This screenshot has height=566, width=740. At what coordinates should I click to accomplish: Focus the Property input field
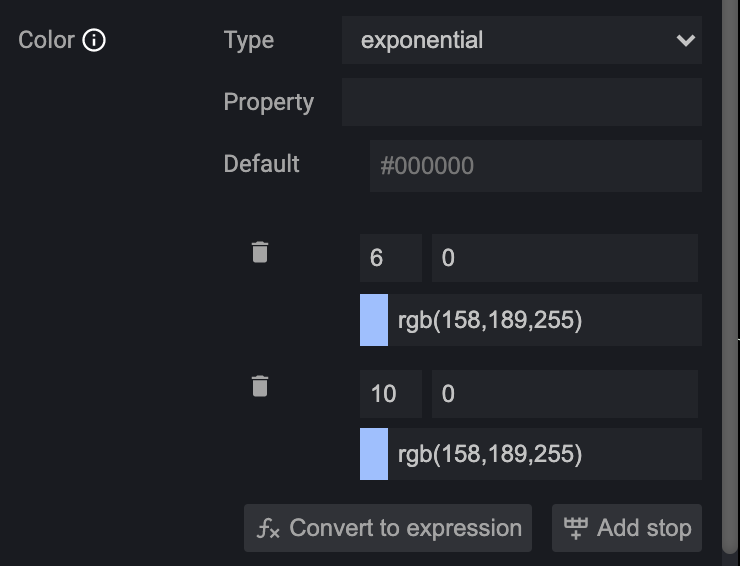(x=521, y=103)
